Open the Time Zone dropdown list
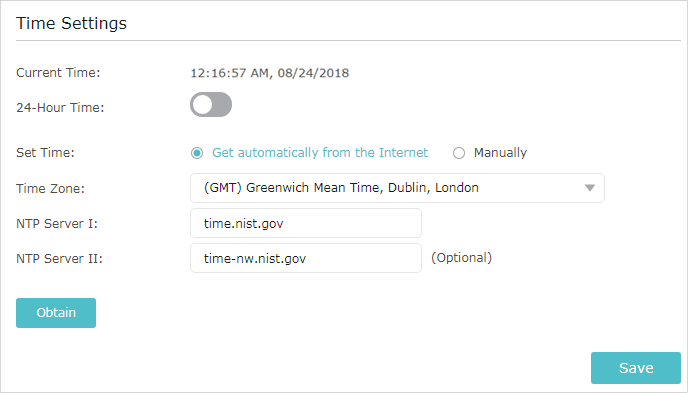Image resolution: width=688 pixels, height=393 pixels. pos(397,188)
